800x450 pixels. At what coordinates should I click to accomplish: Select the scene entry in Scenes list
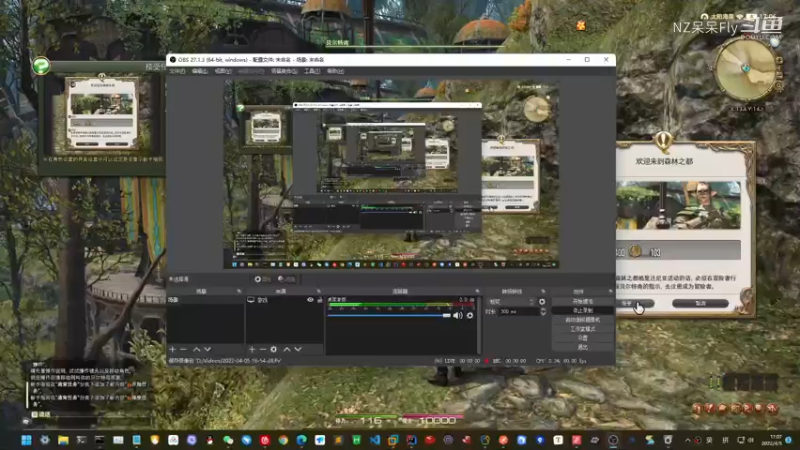[x=205, y=300]
